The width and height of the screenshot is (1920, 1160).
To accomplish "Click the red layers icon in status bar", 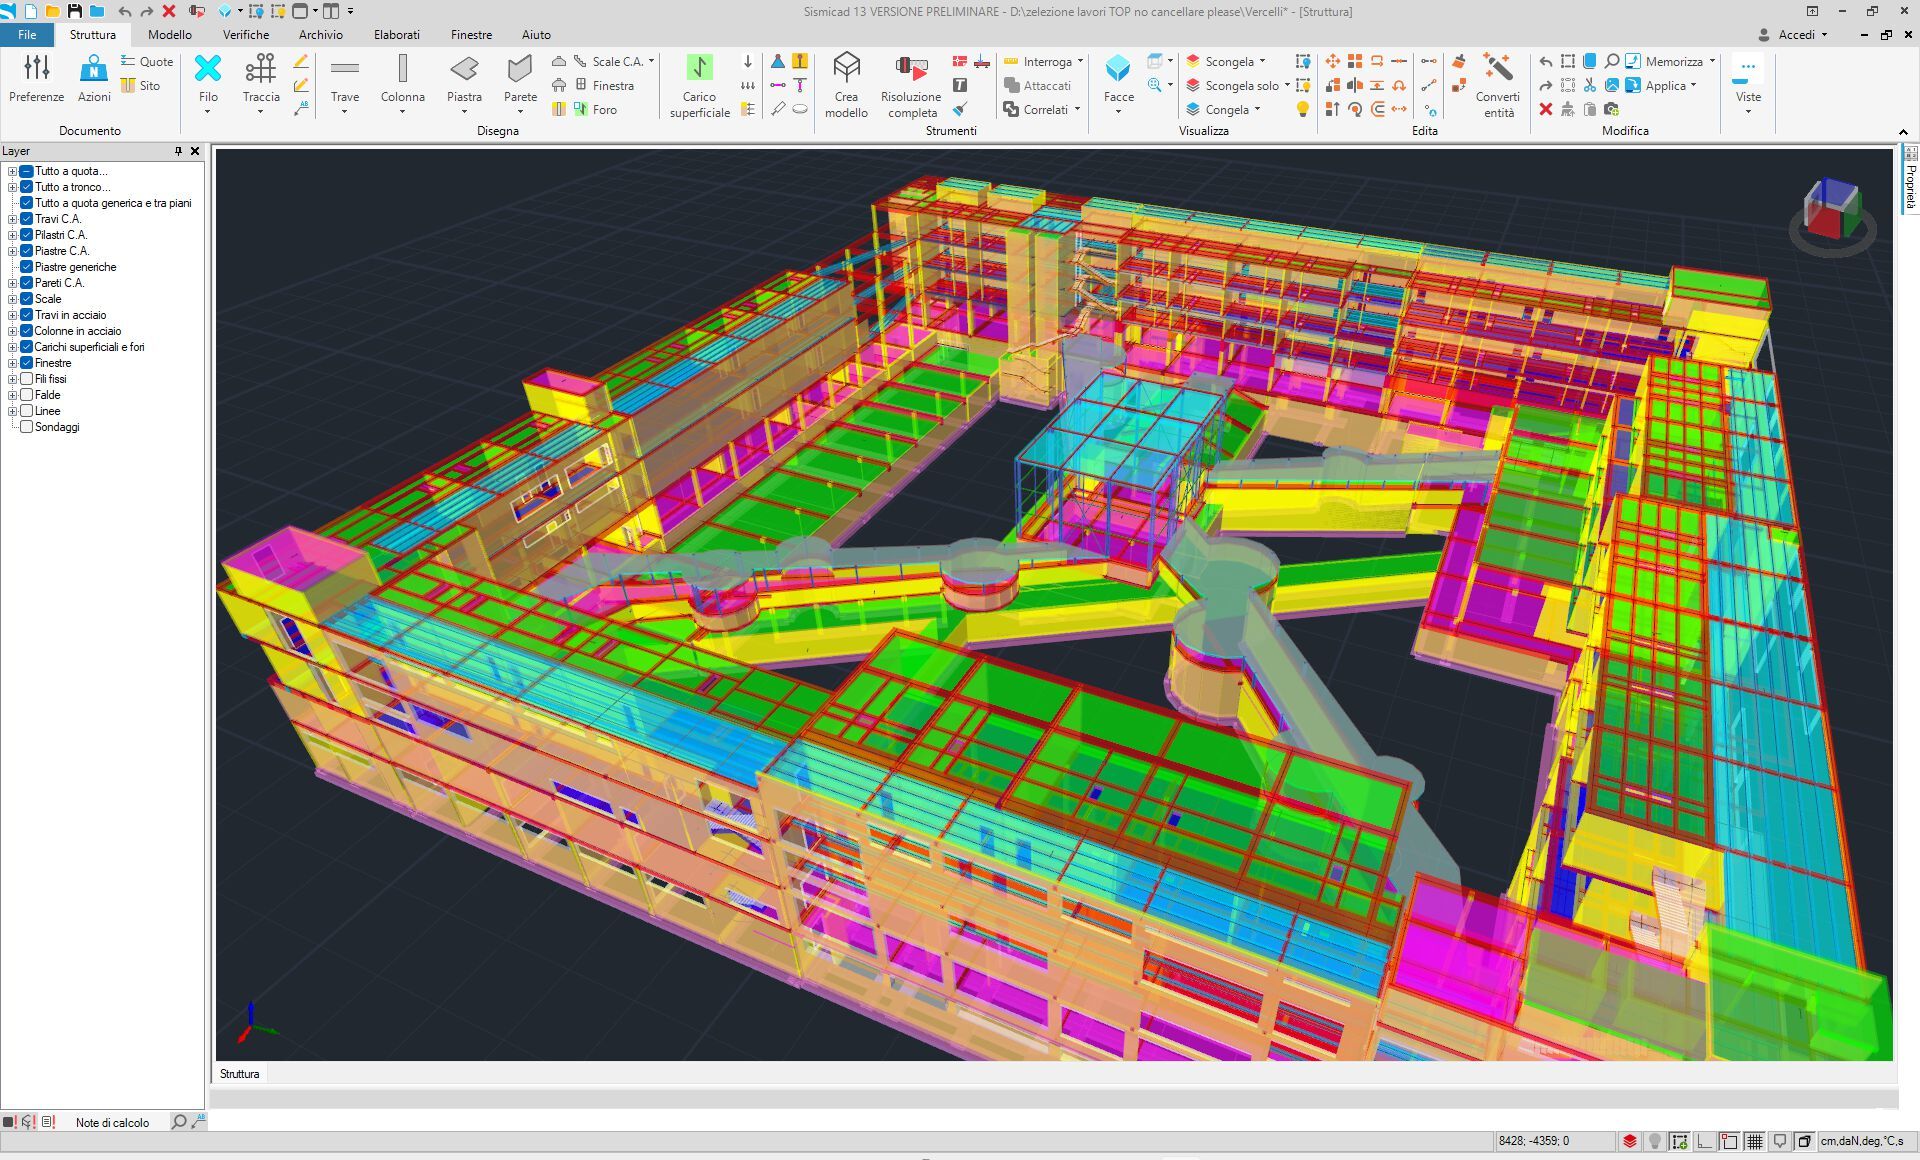I will pos(1629,1141).
